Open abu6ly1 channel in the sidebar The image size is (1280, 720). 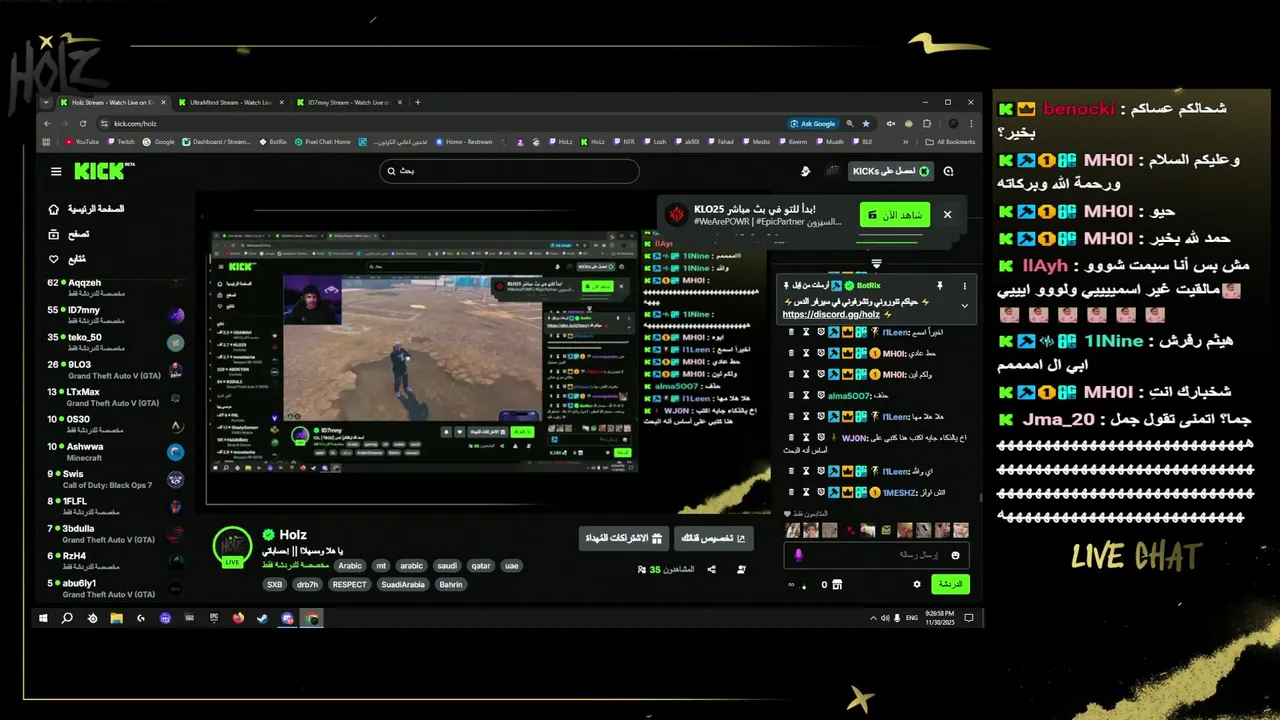tap(115, 588)
